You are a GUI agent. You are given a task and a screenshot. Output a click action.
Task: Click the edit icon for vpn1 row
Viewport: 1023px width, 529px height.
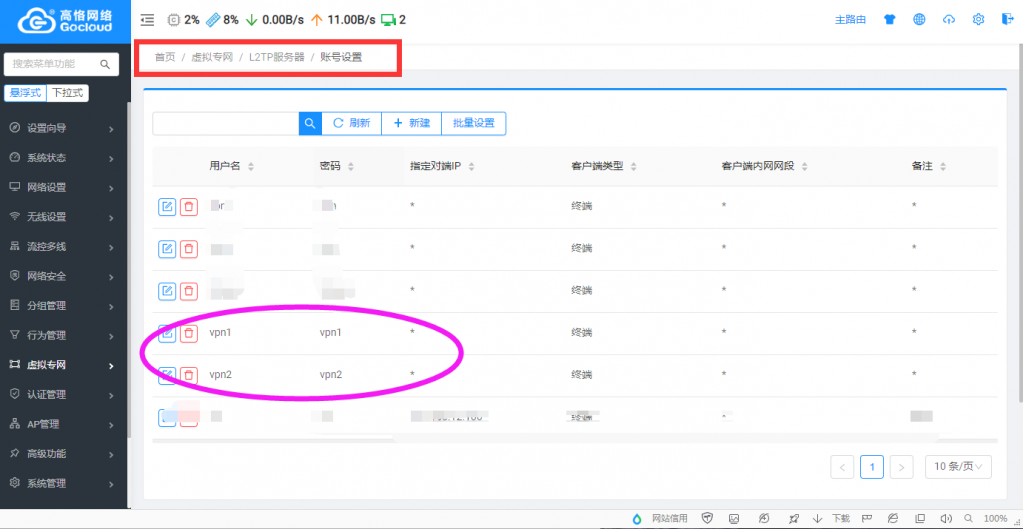167,334
